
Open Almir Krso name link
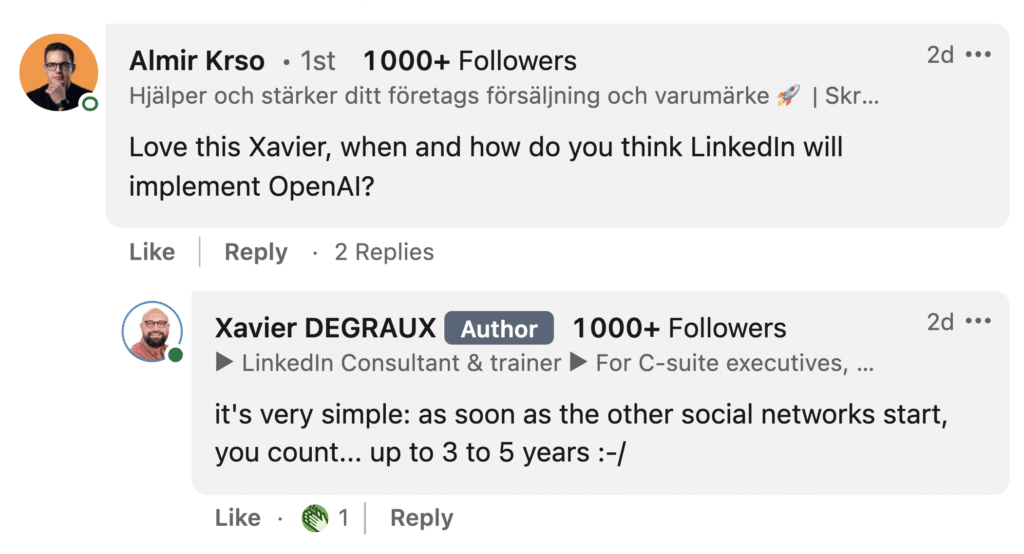pos(197,61)
